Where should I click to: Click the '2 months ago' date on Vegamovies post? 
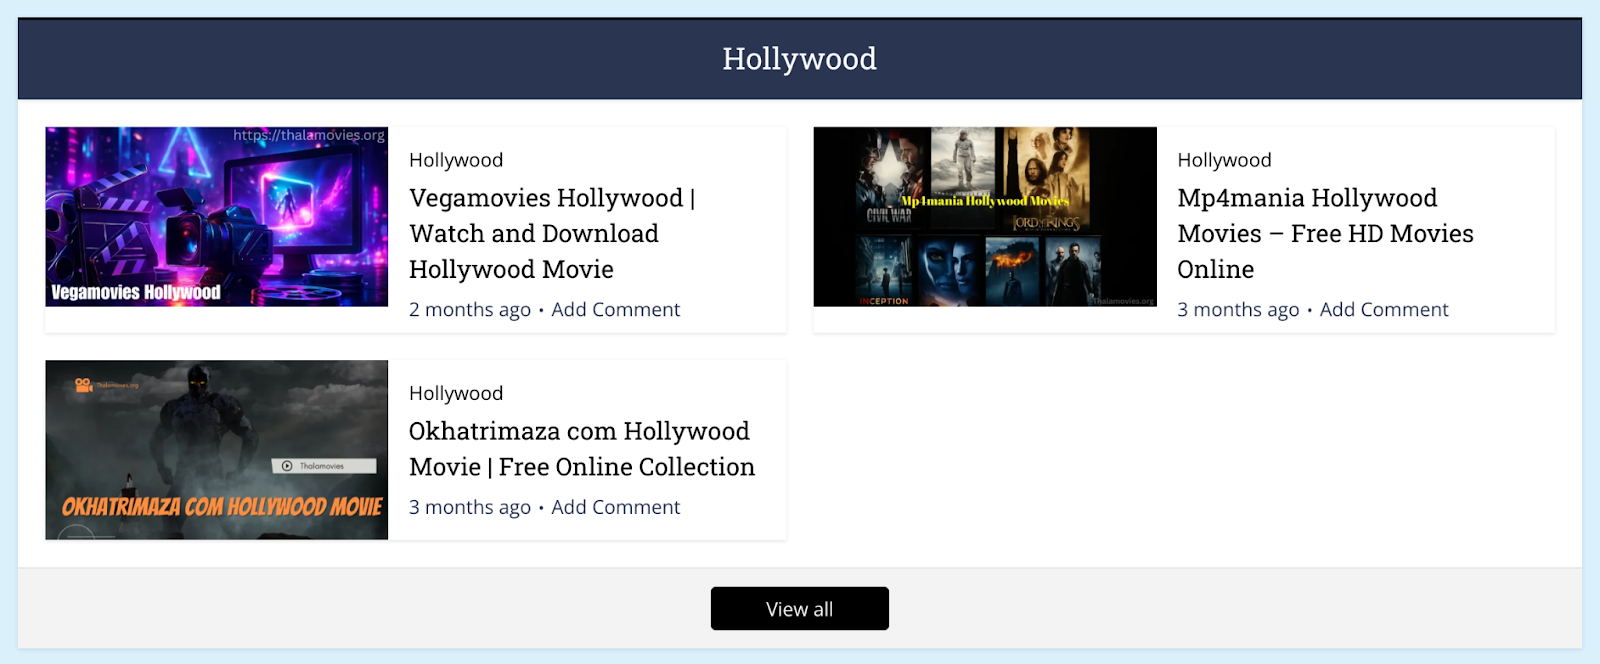[469, 310]
